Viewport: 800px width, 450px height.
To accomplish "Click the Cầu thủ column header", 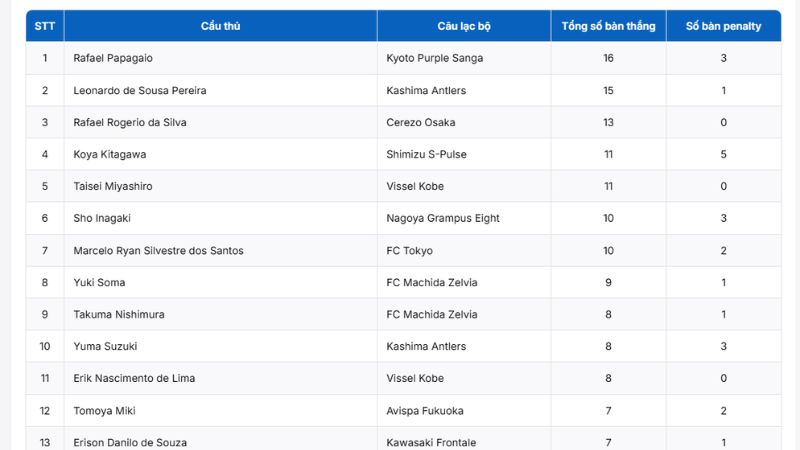I will (220, 26).
